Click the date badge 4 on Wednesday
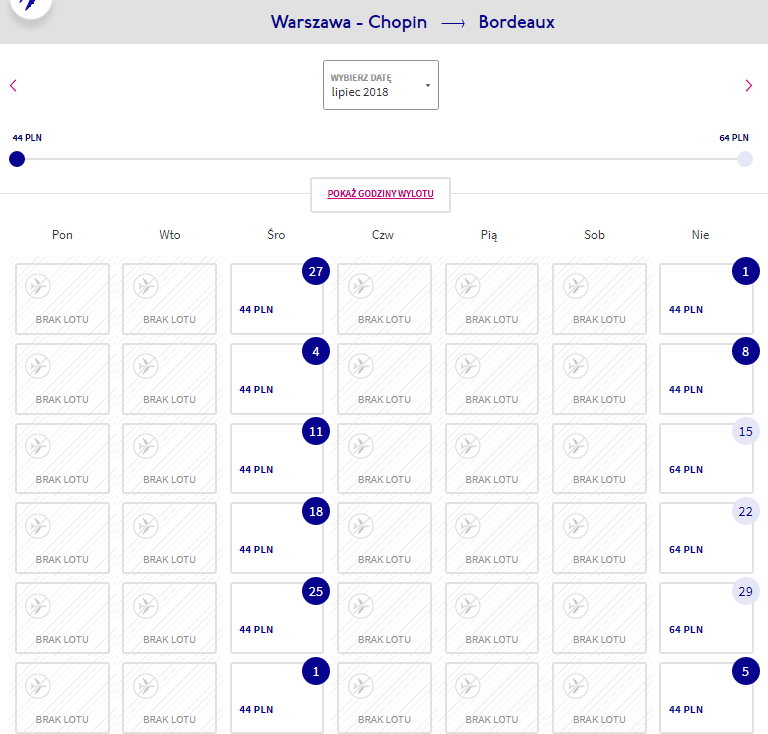Image resolution: width=768 pixels, height=734 pixels. [x=316, y=351]
